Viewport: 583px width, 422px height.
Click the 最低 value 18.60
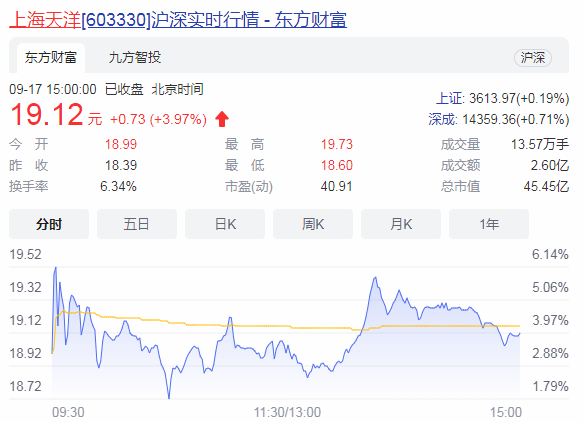tap(336, 165)
